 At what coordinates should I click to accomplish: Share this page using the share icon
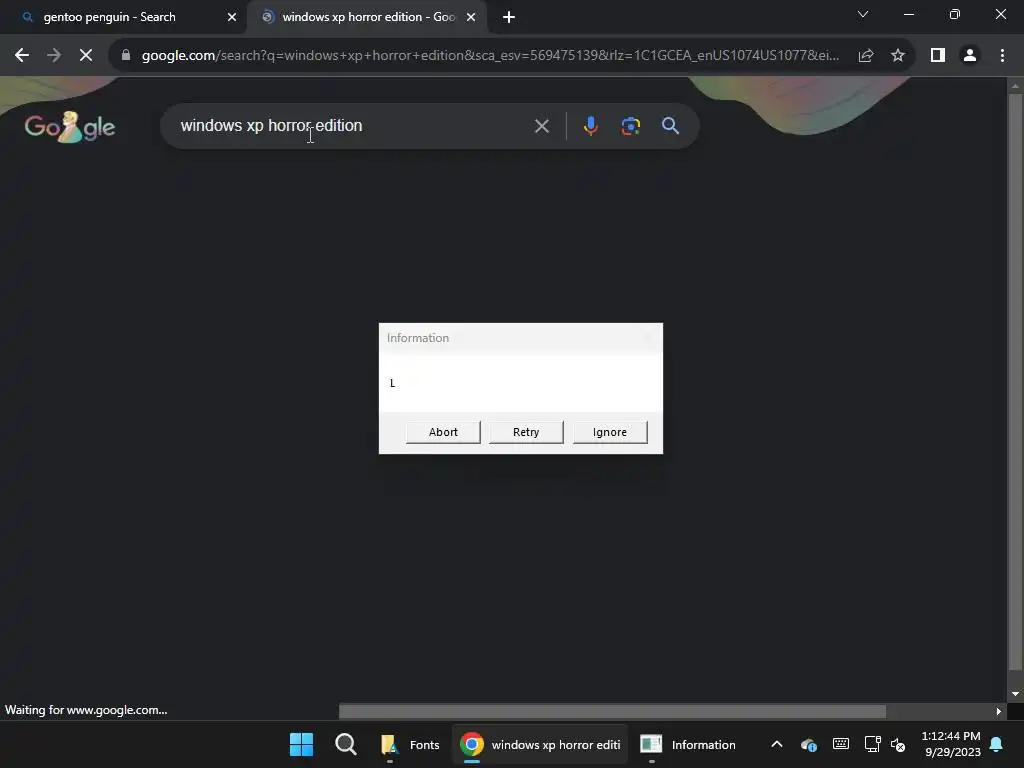[866, 56]
